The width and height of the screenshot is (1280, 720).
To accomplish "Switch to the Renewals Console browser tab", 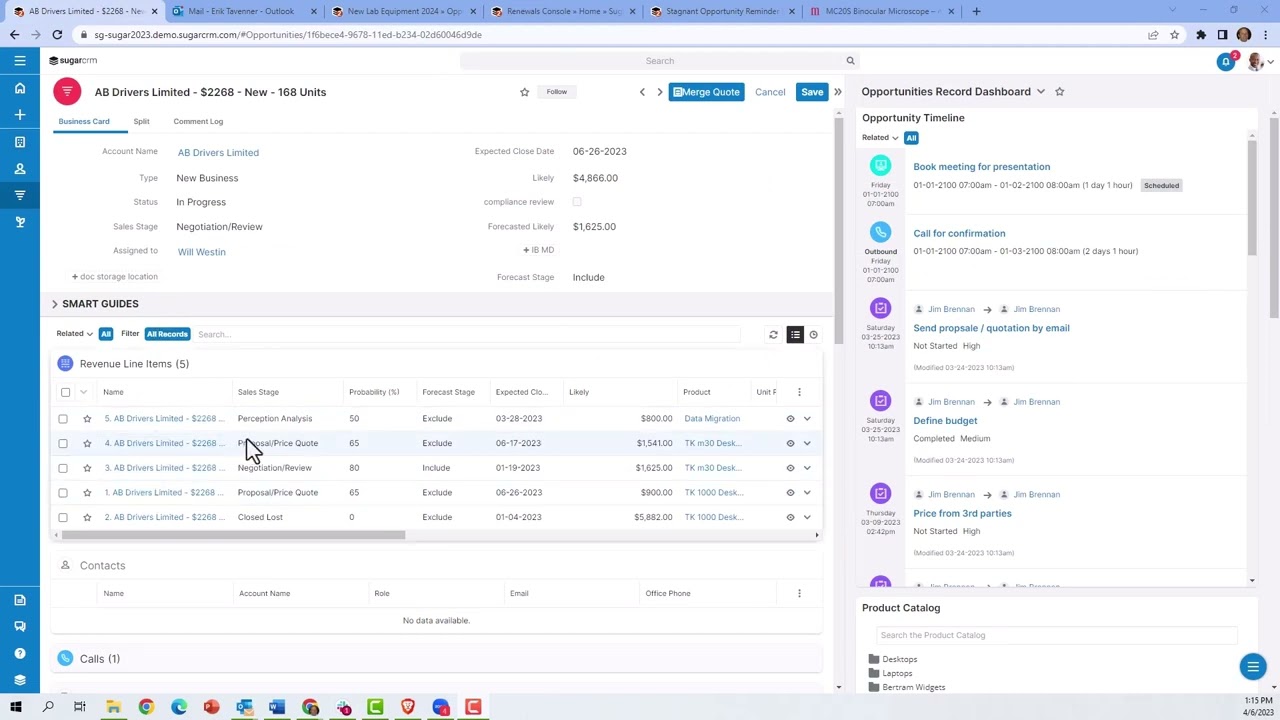I will [x=564, y=12].
